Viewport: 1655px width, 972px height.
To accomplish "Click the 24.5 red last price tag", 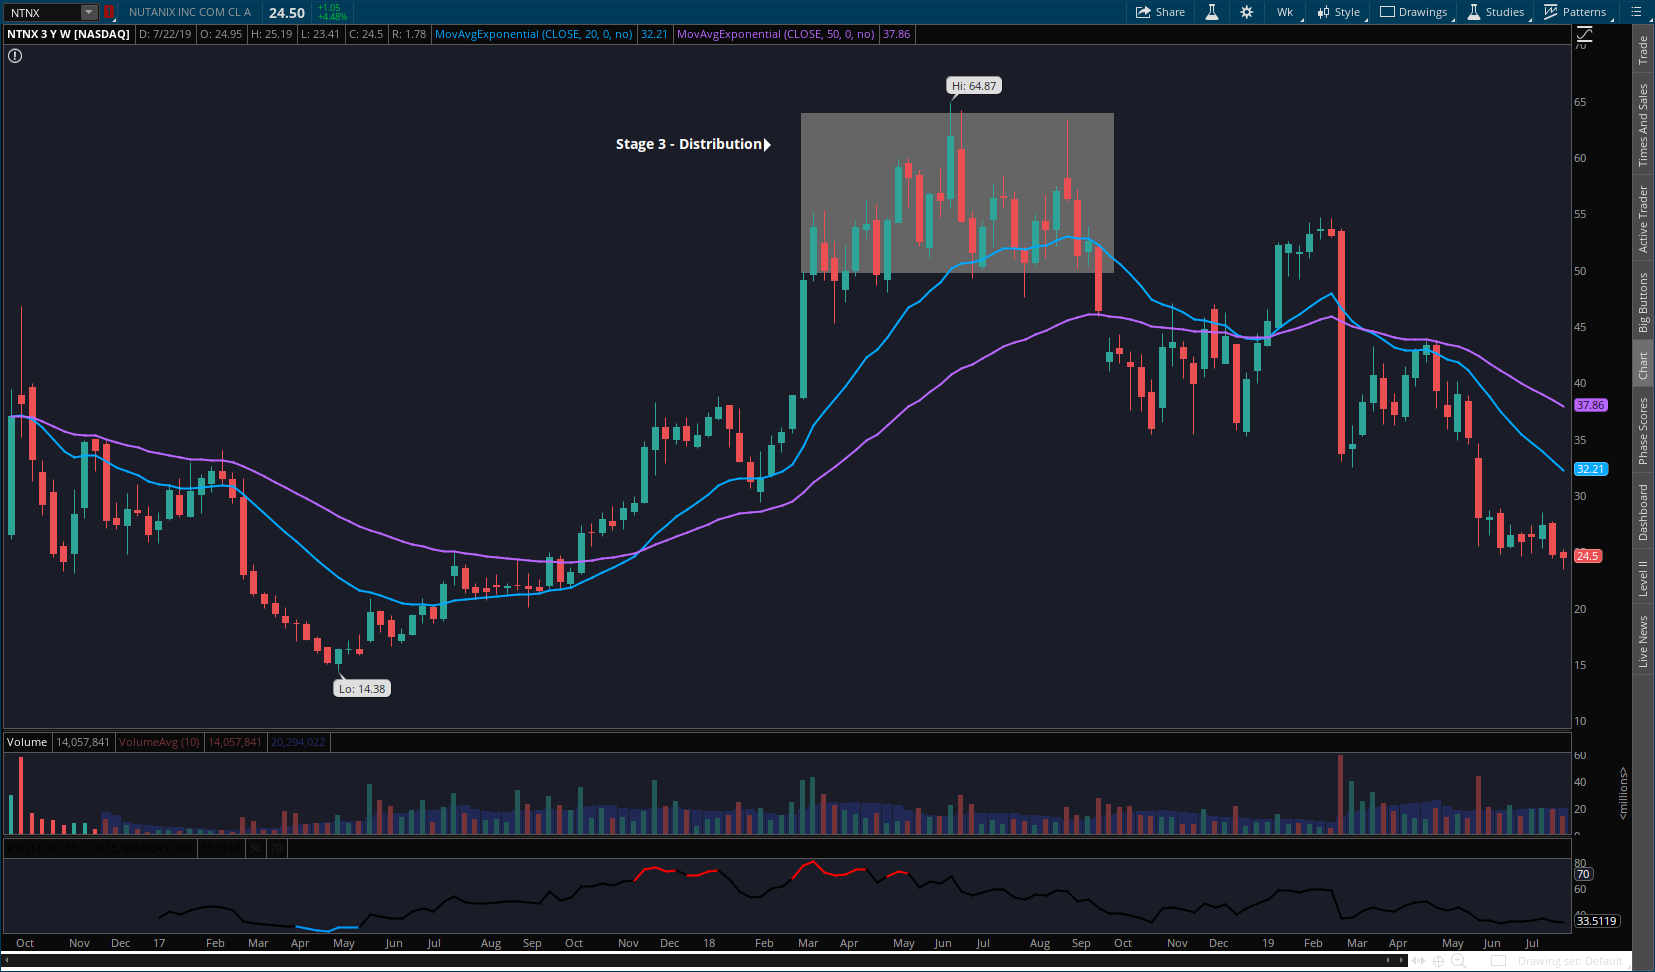I will tap(1588, 556).
